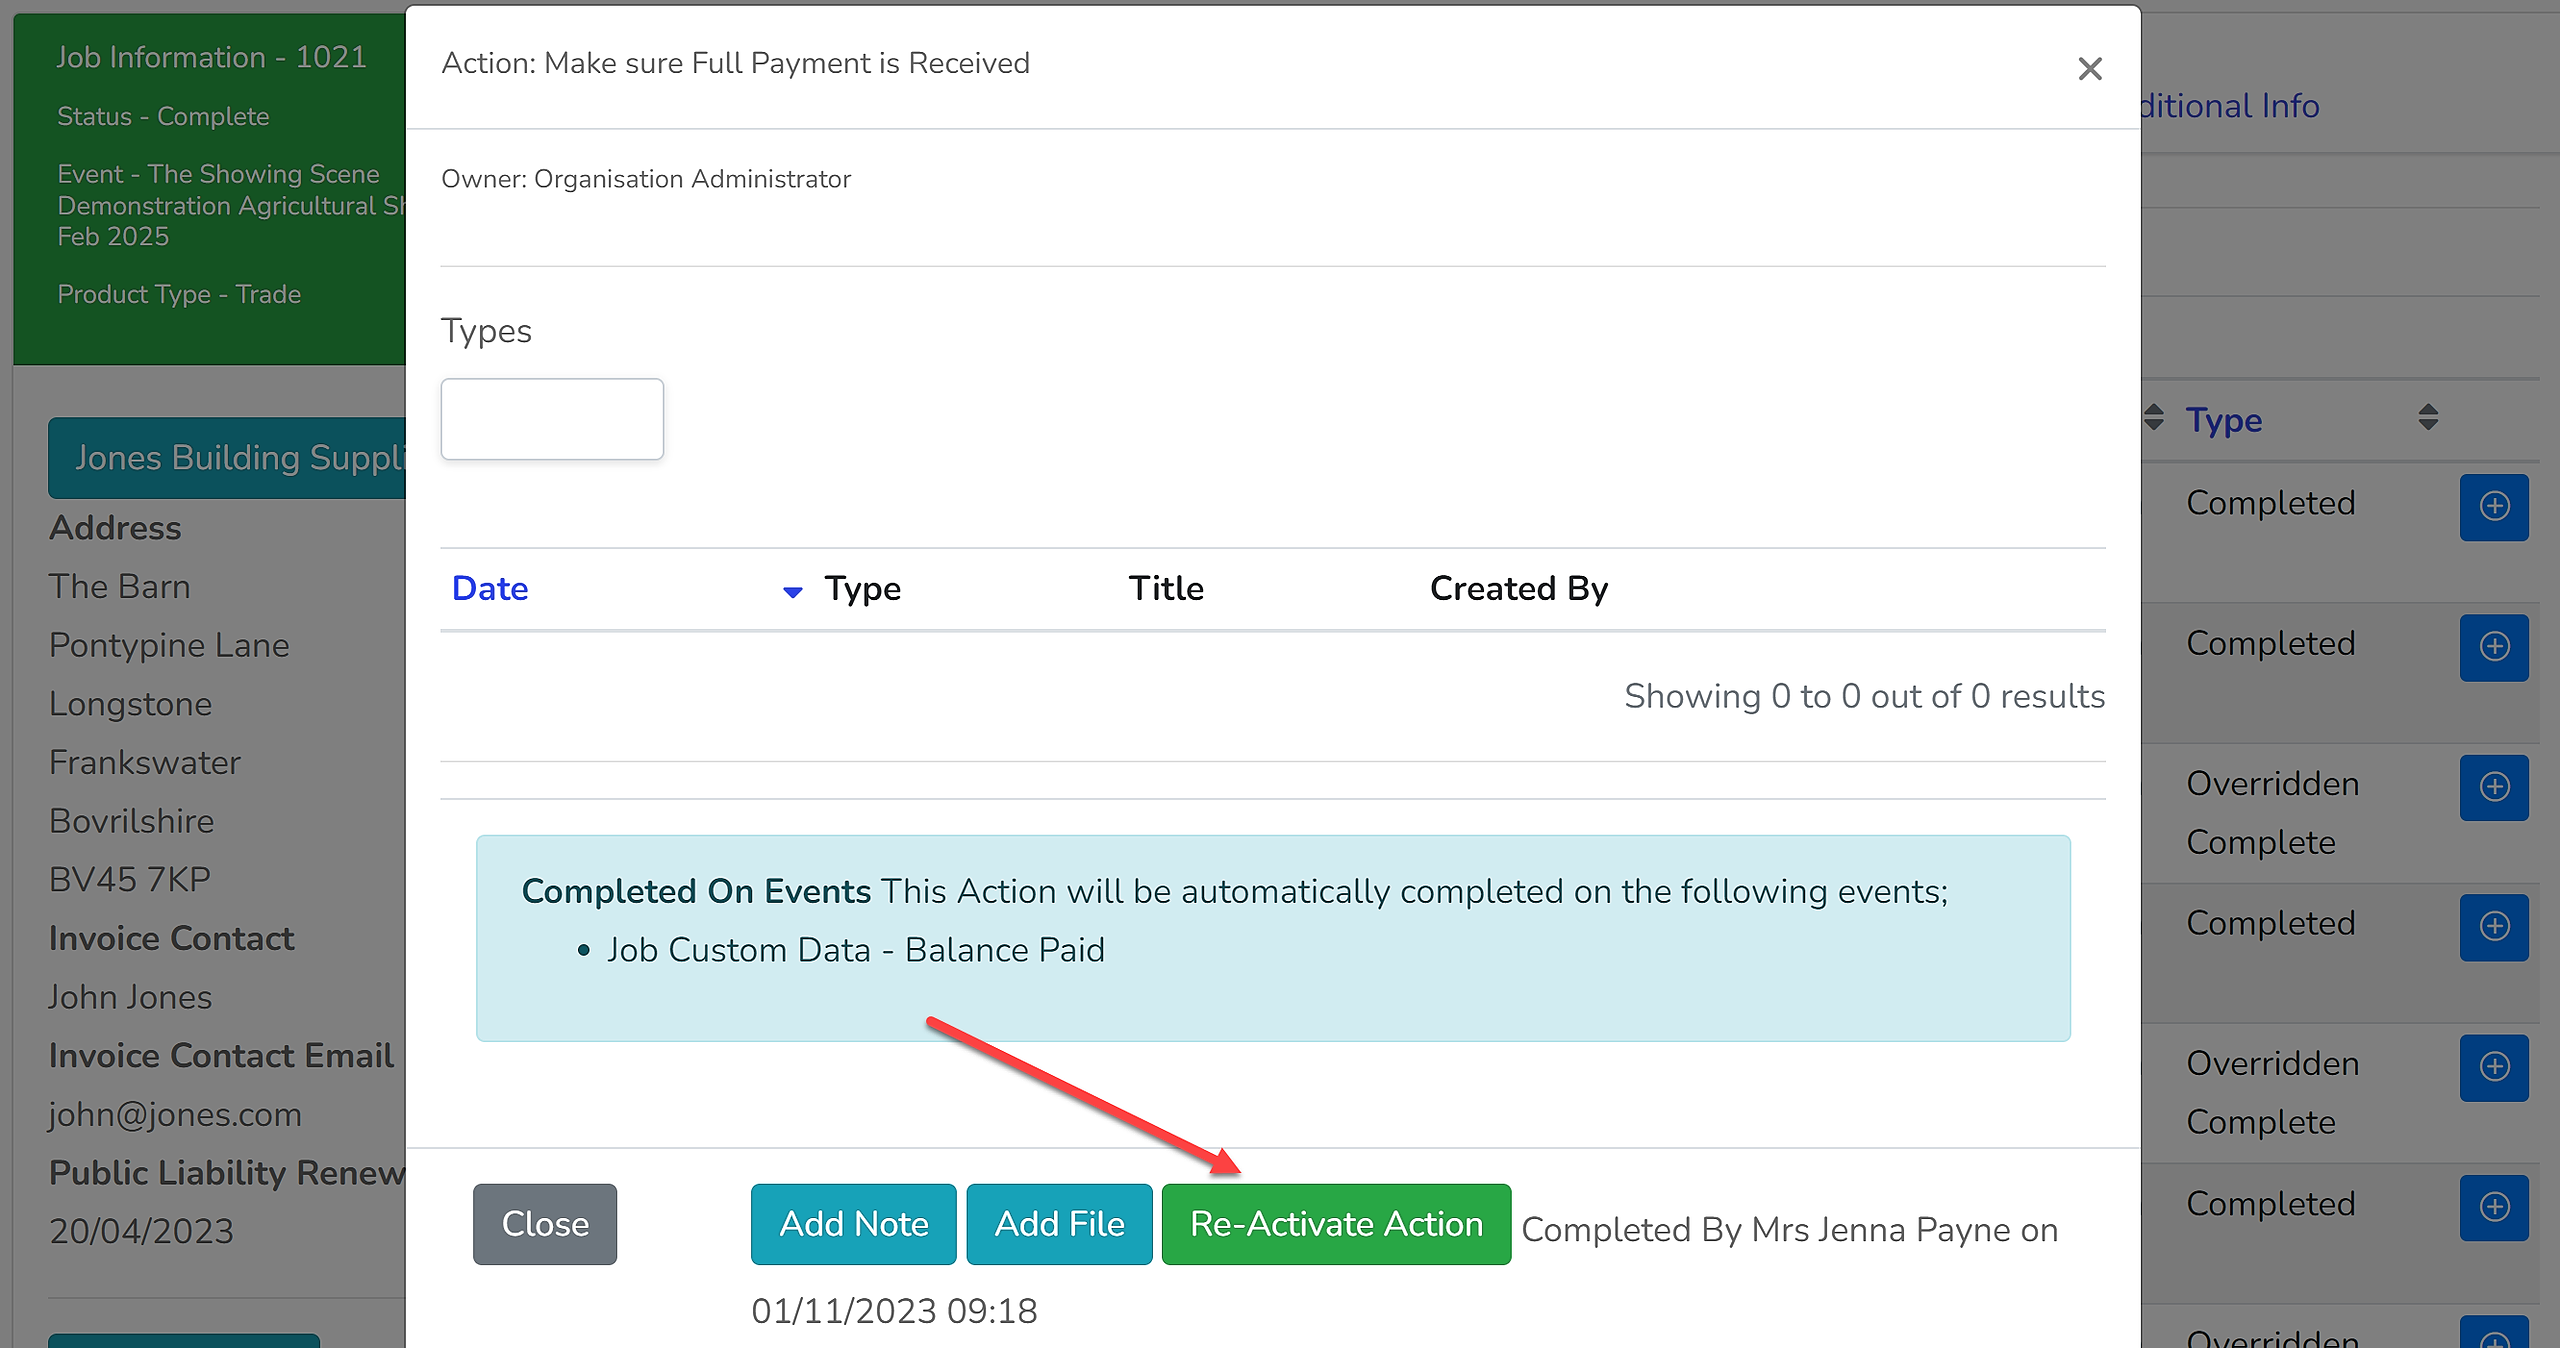Click the john@jones.com email text
Image resolution: width=2560 pixels, height=1348 pixels.
click(x=175, y=1114)
